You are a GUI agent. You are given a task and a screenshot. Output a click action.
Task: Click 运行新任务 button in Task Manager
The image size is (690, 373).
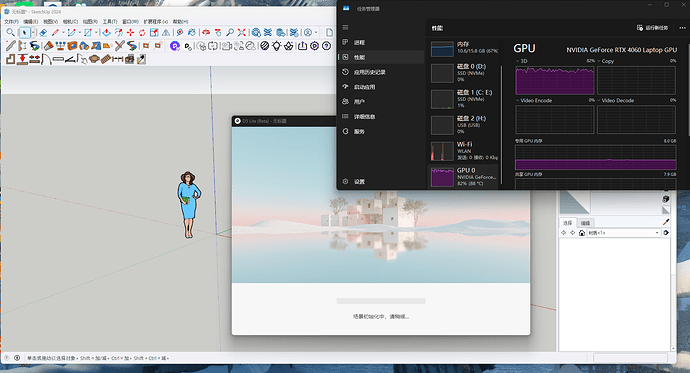(653, 28)
